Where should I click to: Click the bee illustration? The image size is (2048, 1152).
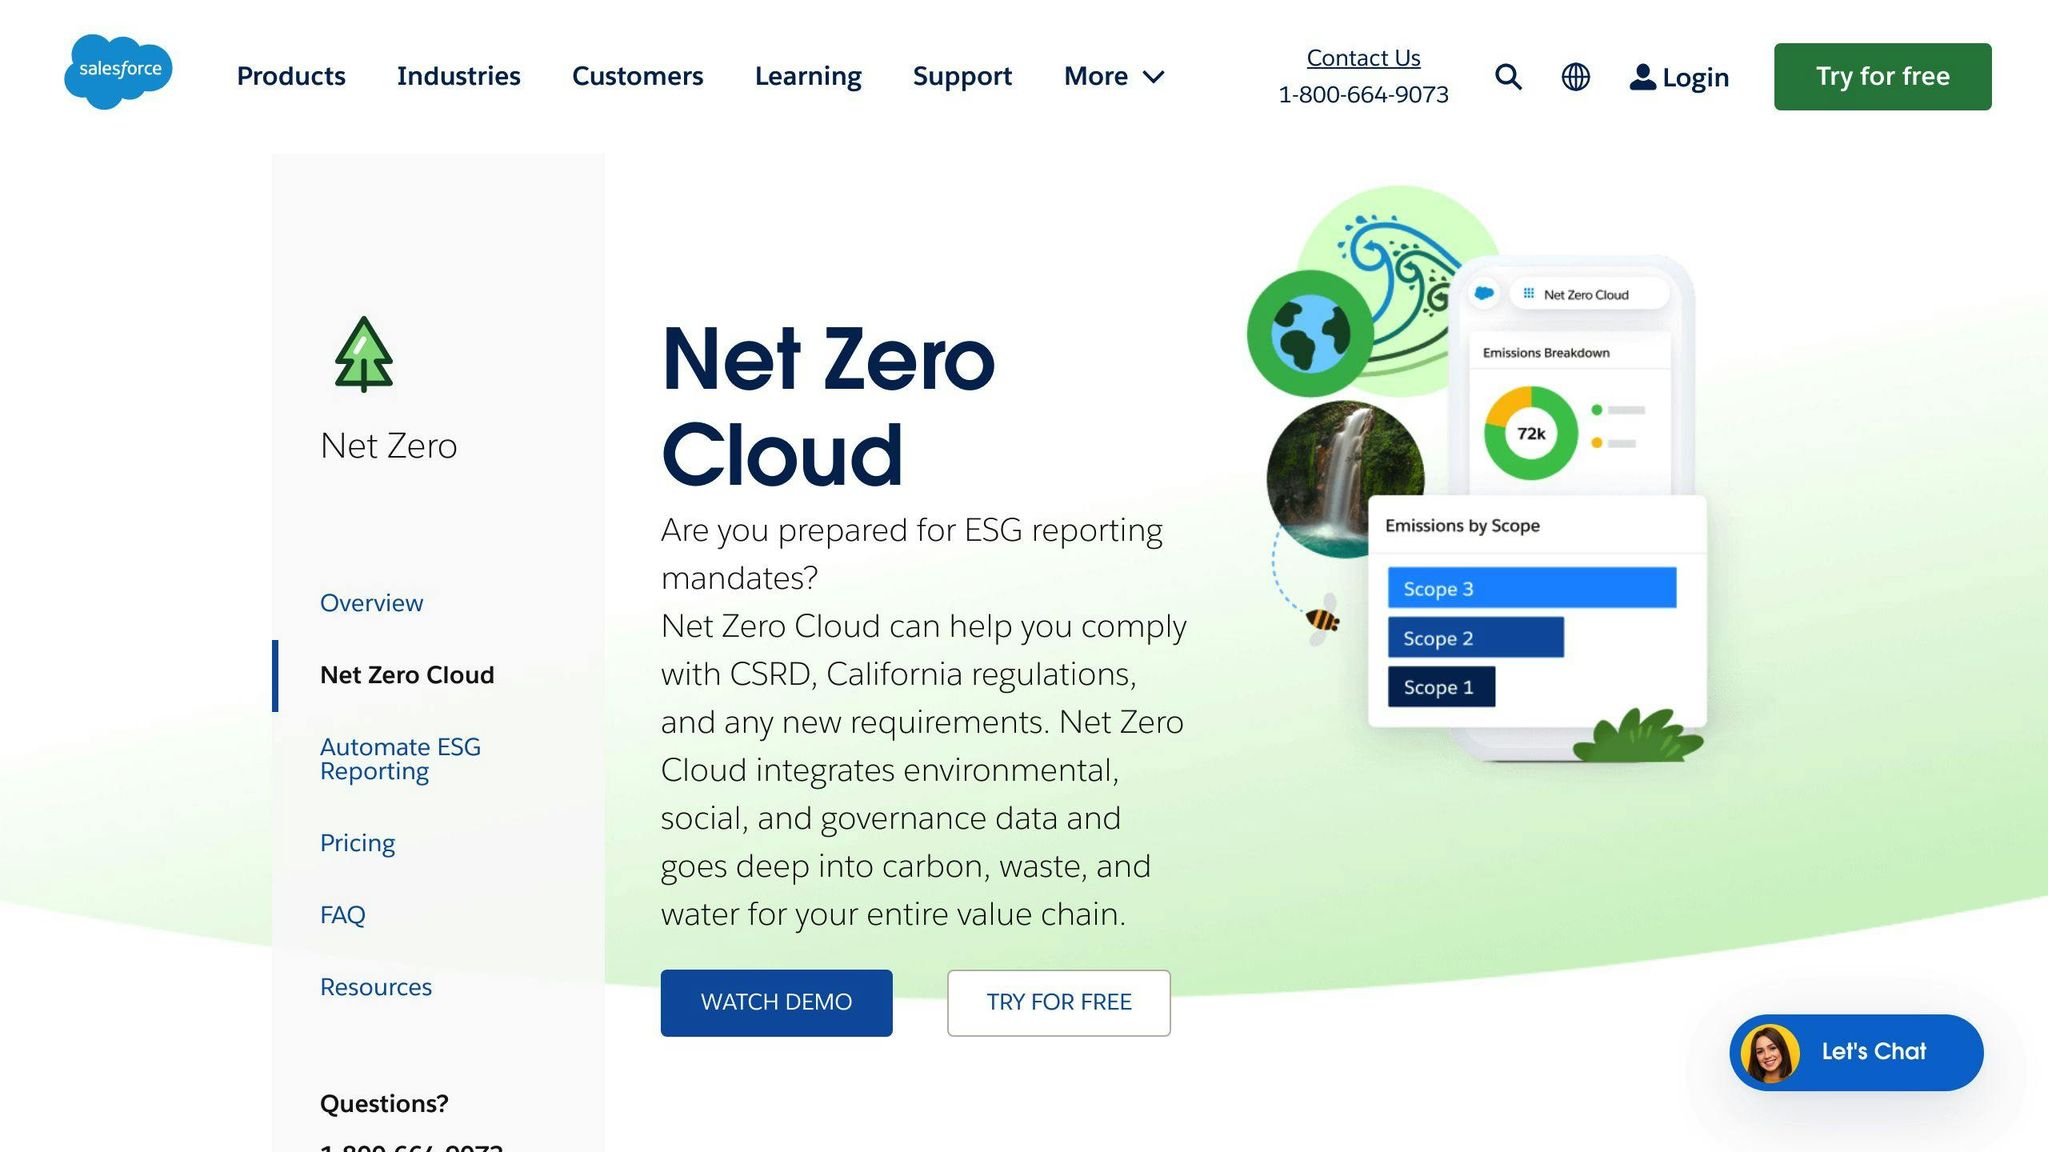click(1322, 620)
